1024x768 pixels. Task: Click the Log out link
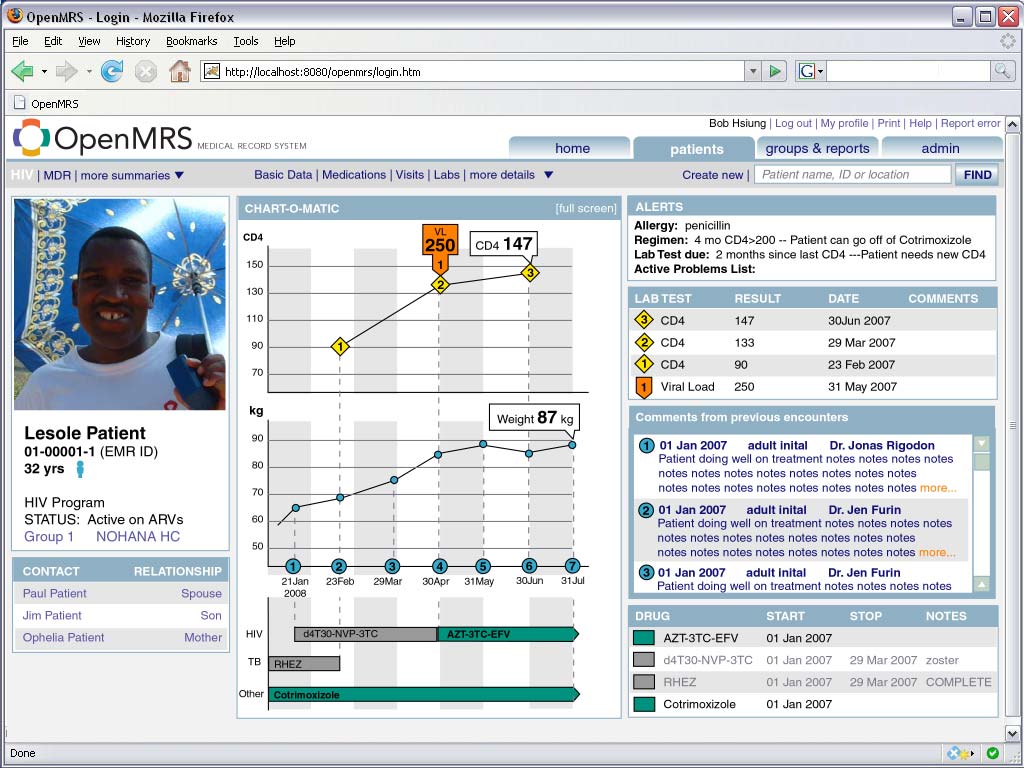coord(793,123)
